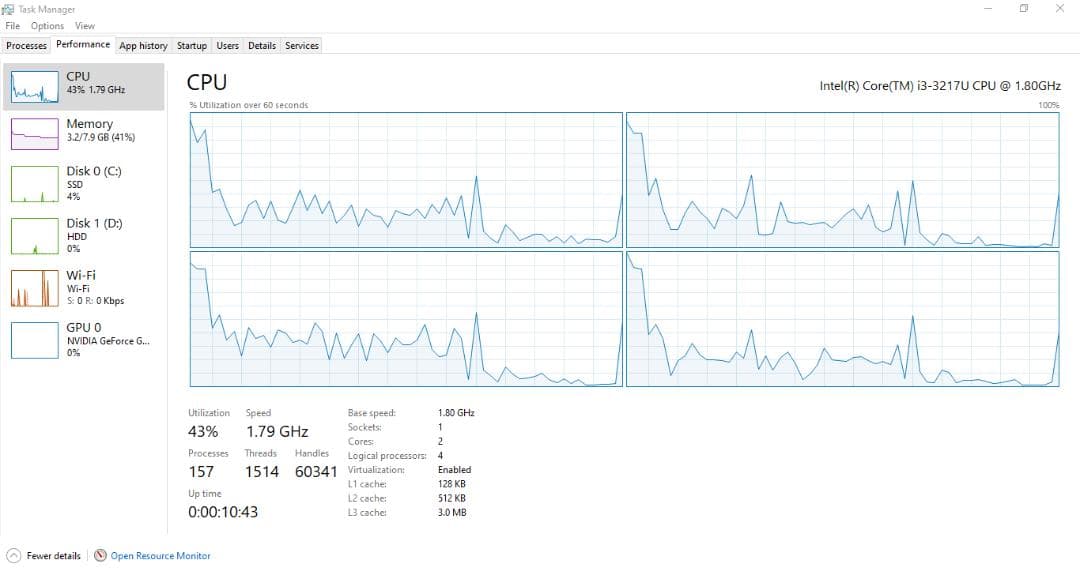Select the Memory graph thumbnail in sidebar
This screenshot has width=1080, height=575.
click(x=34, y=133)
